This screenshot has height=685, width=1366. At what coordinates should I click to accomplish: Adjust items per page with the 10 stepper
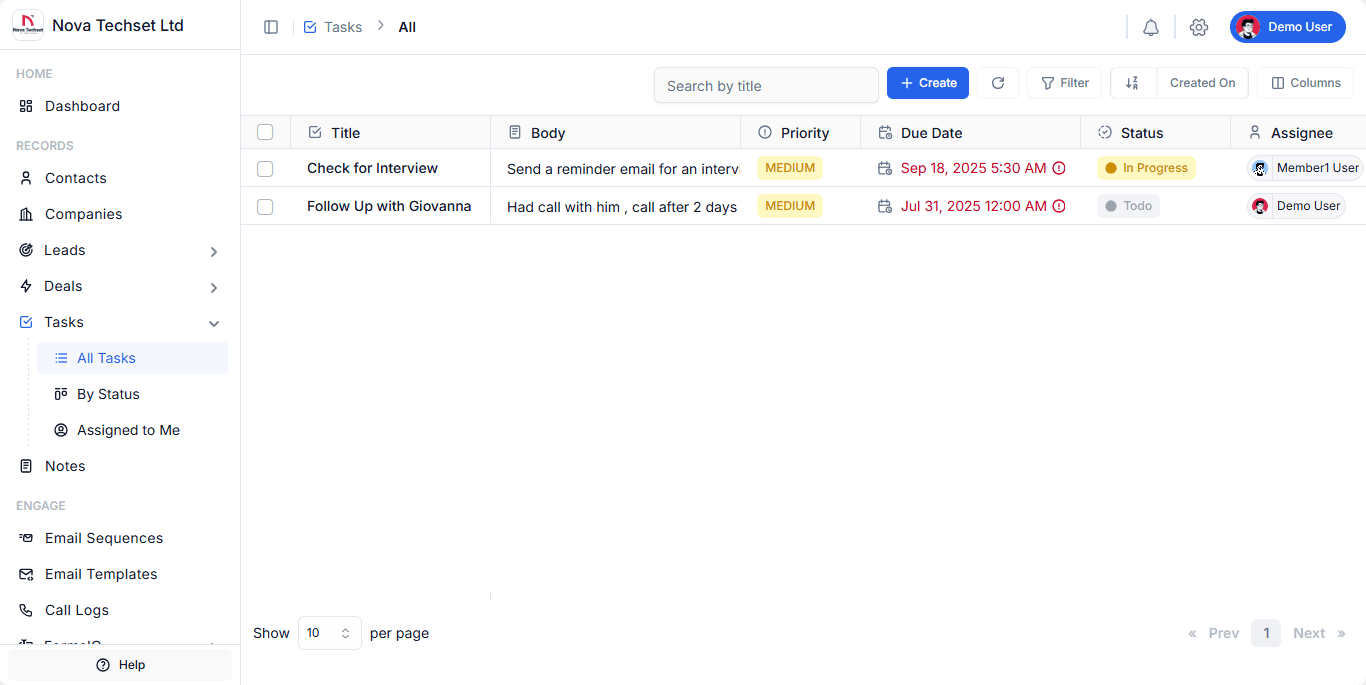(x=347, y=633)
